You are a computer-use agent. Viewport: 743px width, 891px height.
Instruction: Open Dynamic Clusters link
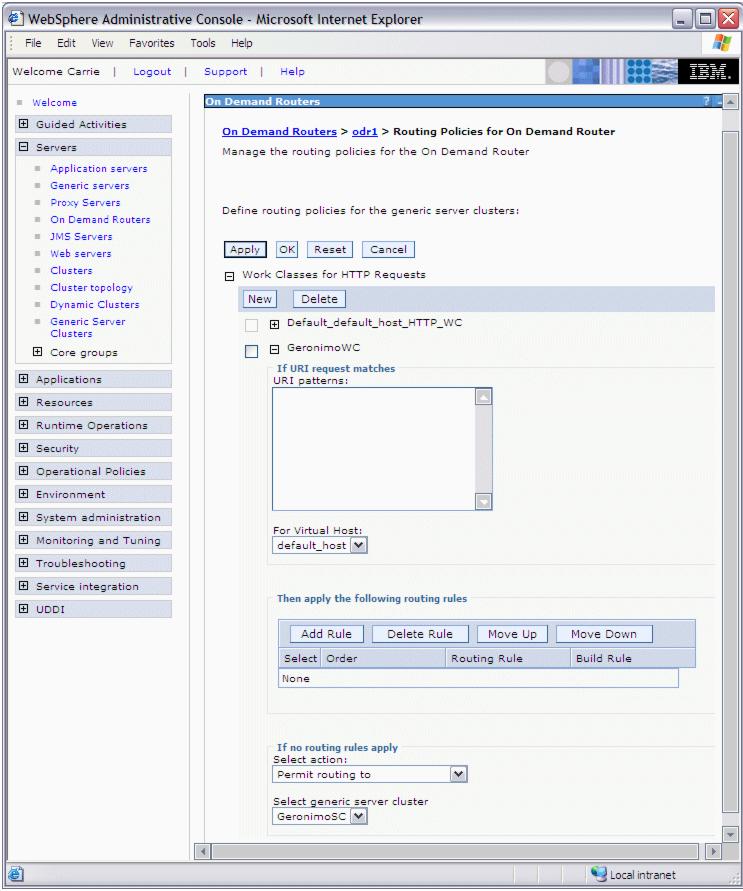point(95,305)
